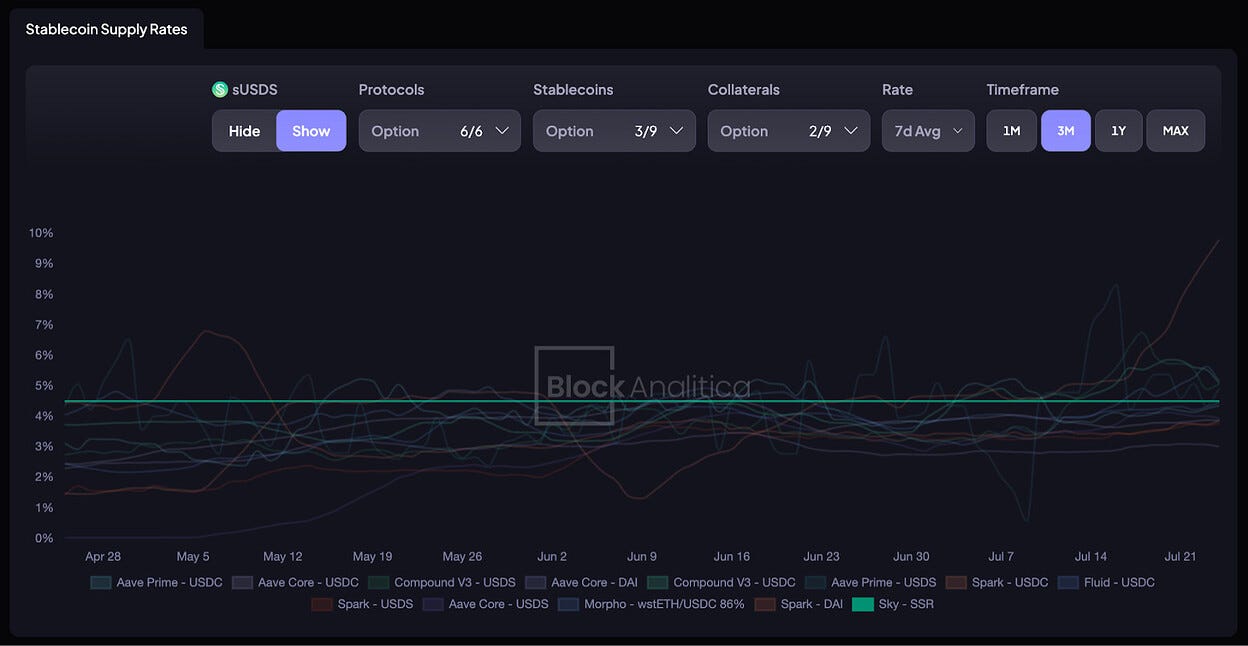The image size is (1248, 646).
Task: Click the 10% y-axis label
Action: [x=41, y=233]
